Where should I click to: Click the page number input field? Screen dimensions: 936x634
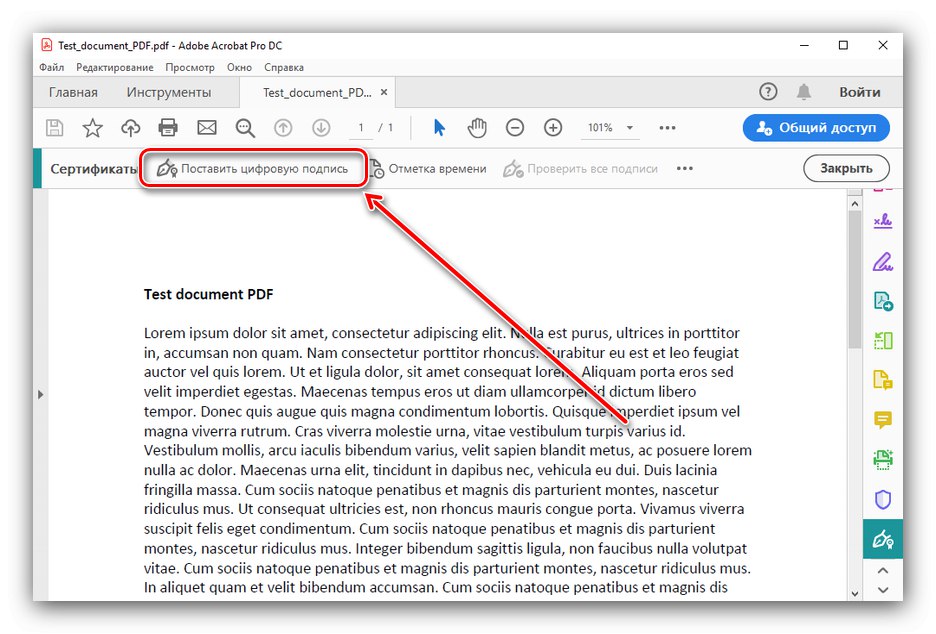tap(361, 128)
